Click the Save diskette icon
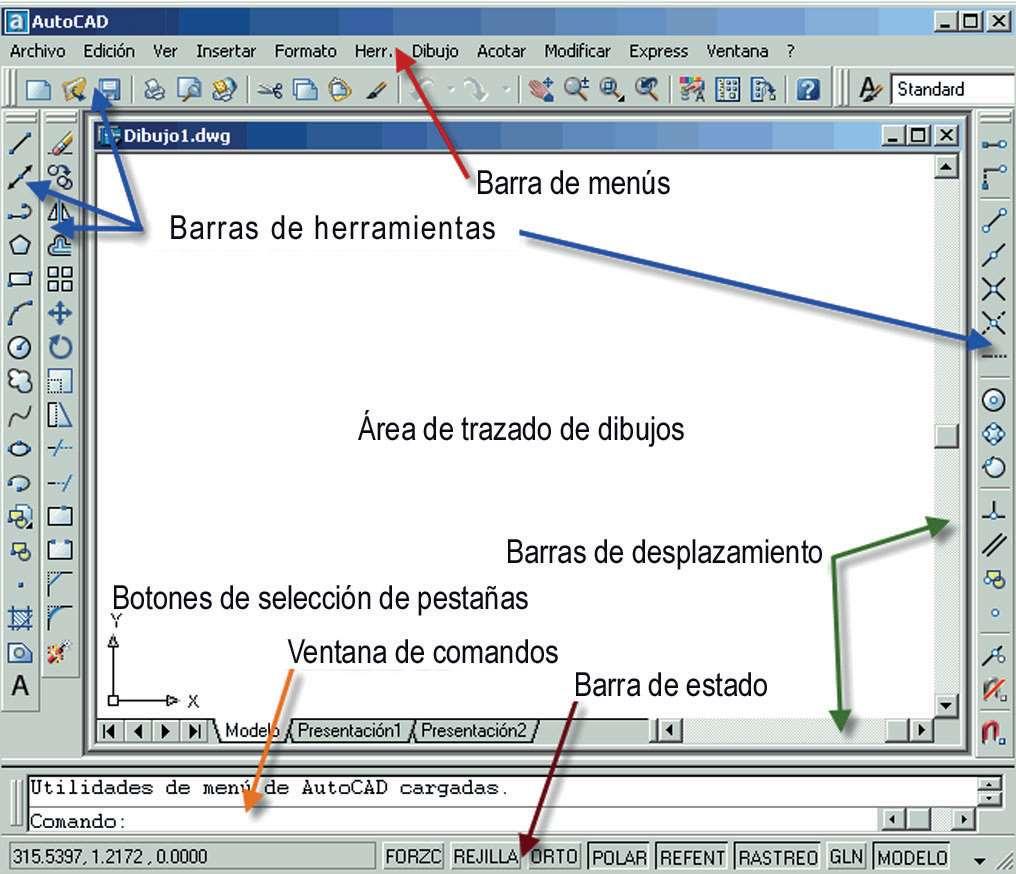Viewport: 1016px width, 874px height. pos(110,89)
